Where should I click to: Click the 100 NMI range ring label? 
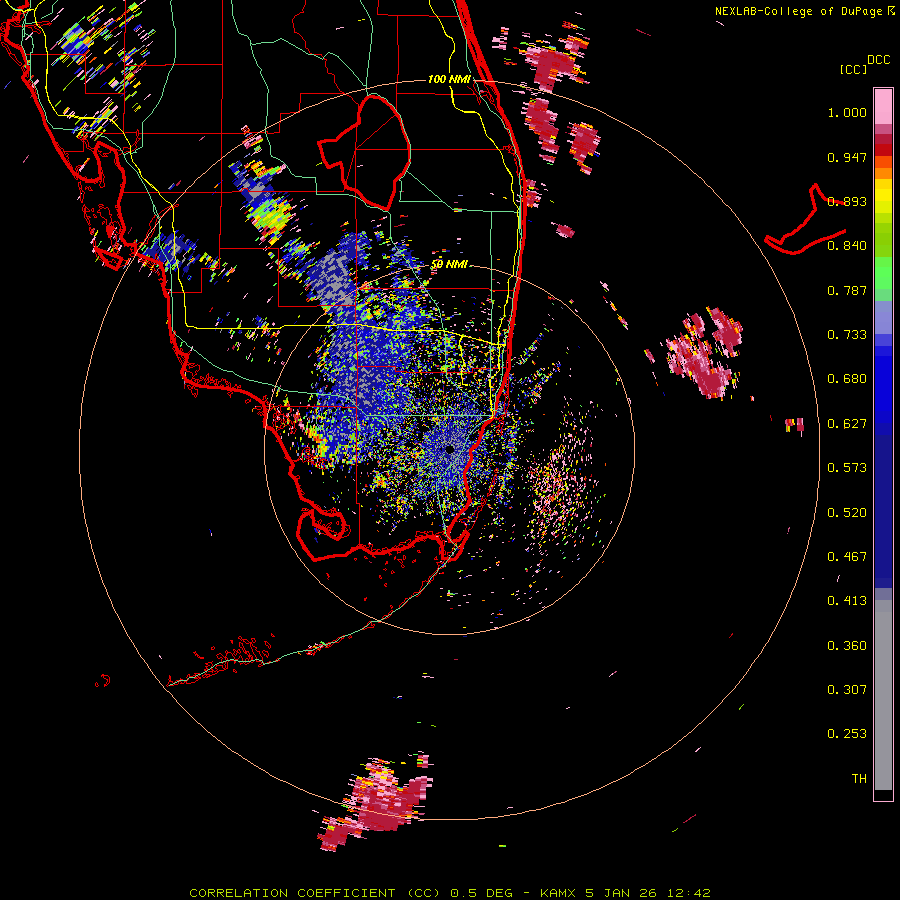449,79
